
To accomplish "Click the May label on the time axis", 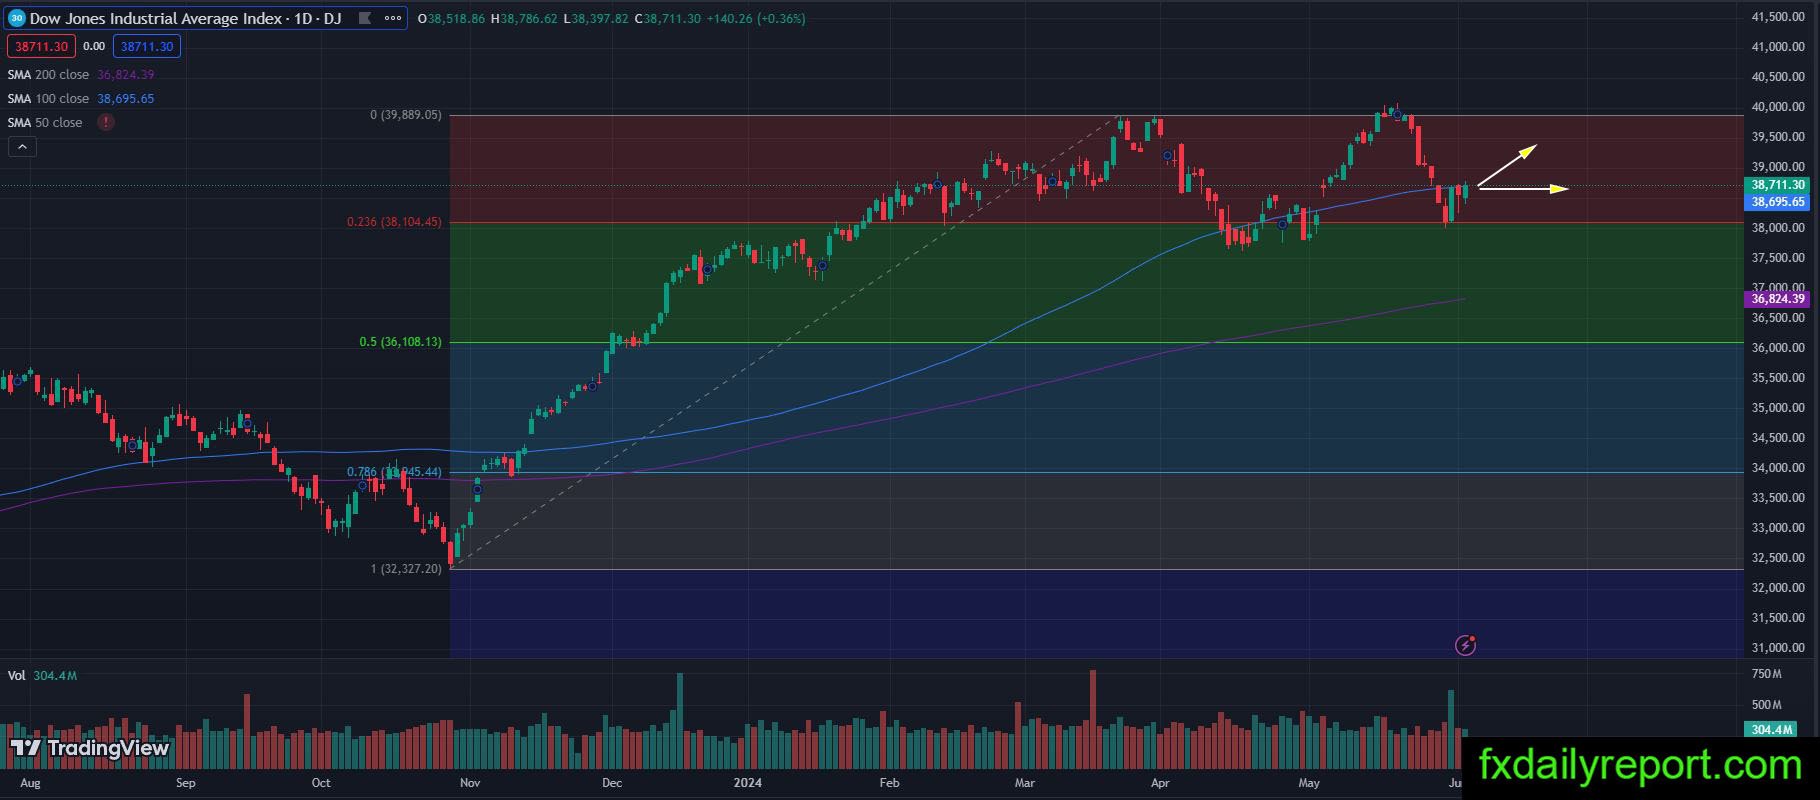I will pos(1309,782).
